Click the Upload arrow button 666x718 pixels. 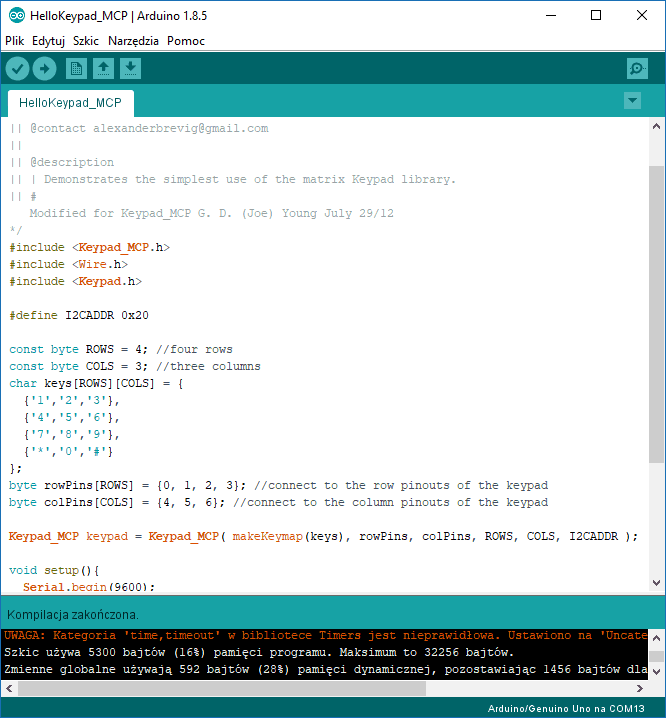coord(44,69)
